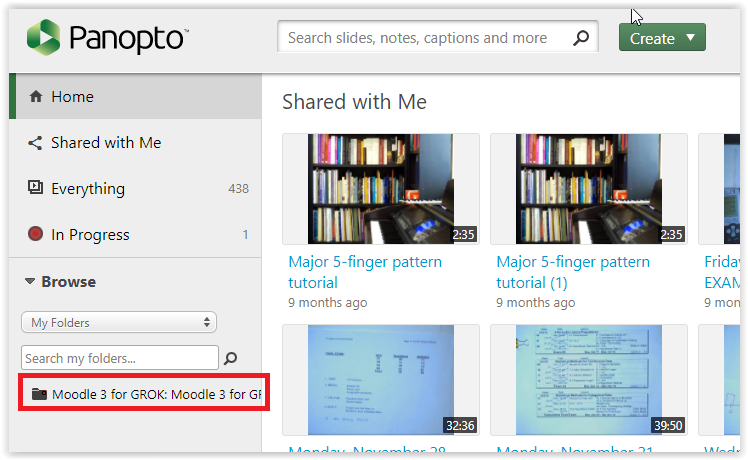
Task: Collapse the Browse section triangle
Action: tap(30, 281)
